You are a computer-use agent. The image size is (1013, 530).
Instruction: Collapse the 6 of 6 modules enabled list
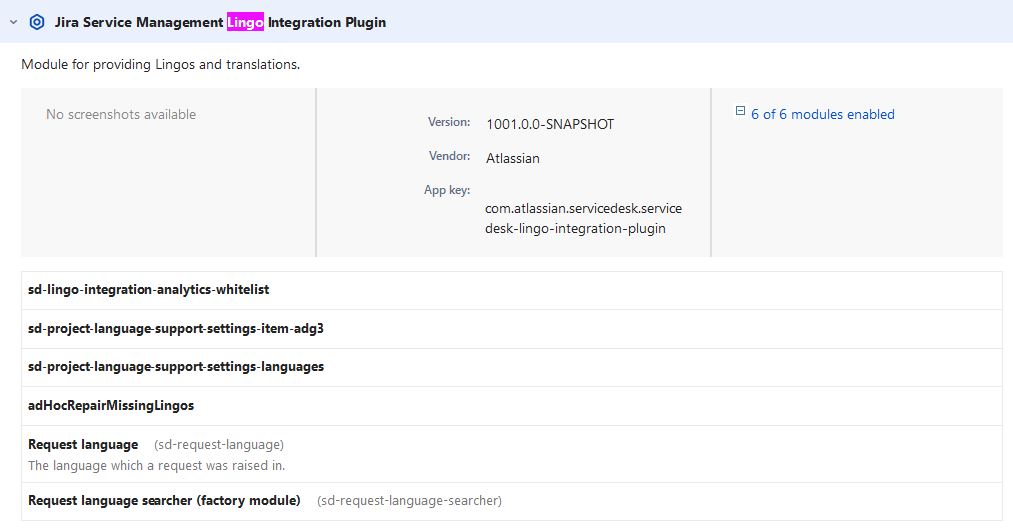coord(822,114)
